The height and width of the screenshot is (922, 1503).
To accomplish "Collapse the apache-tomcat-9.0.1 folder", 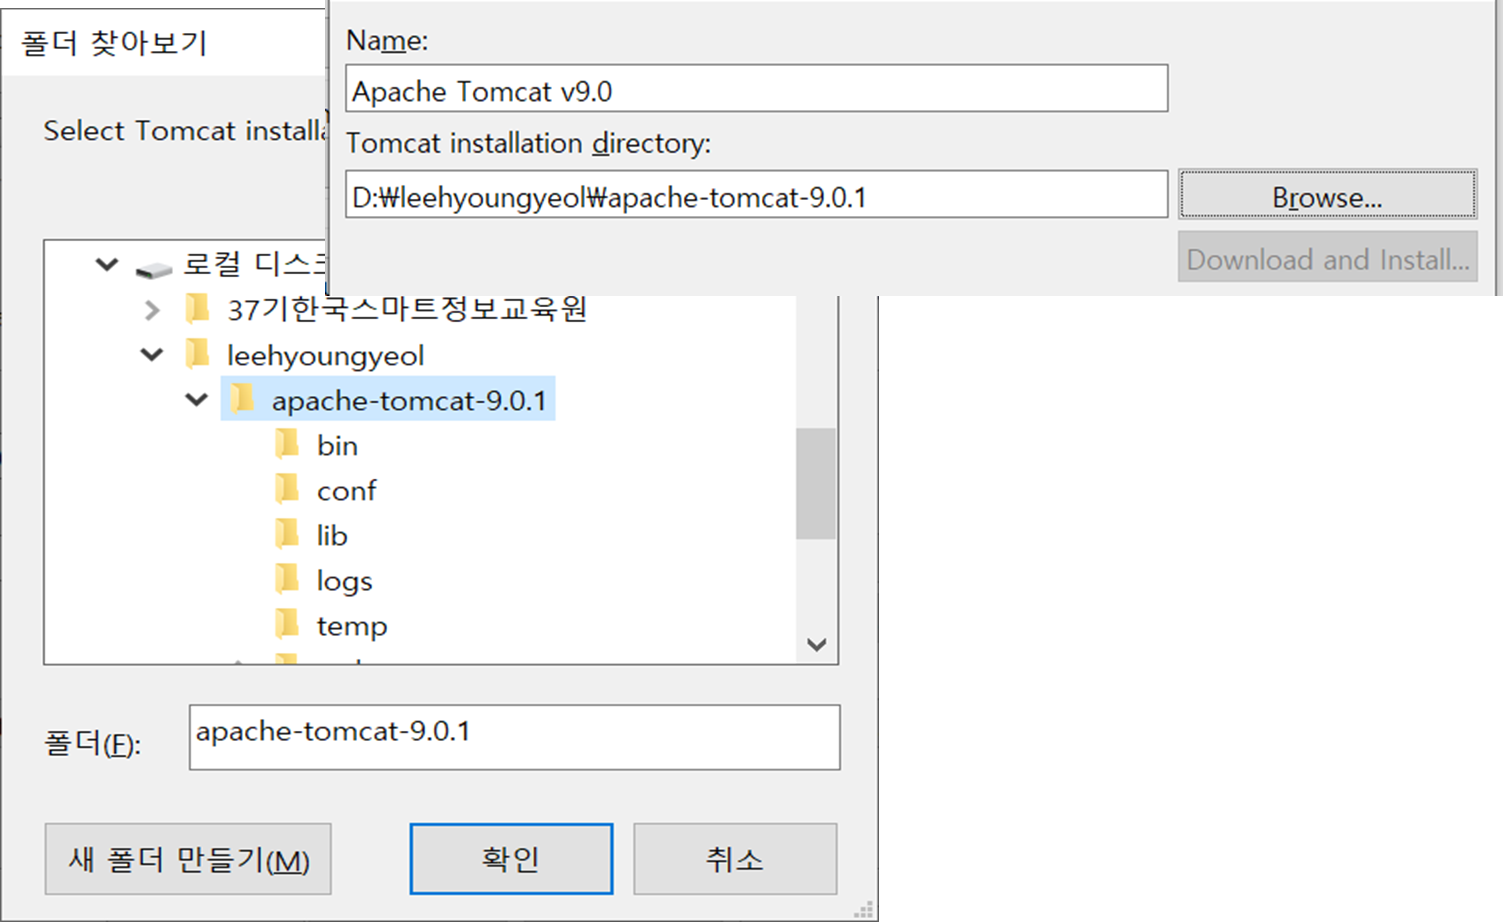I will click(x=197, y=400).
